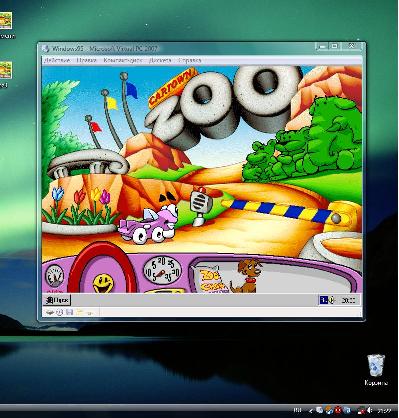The image size is (399, 418).
Task: Click the Virtual PC hard disk status icon
Action: [x=50, y=313]
